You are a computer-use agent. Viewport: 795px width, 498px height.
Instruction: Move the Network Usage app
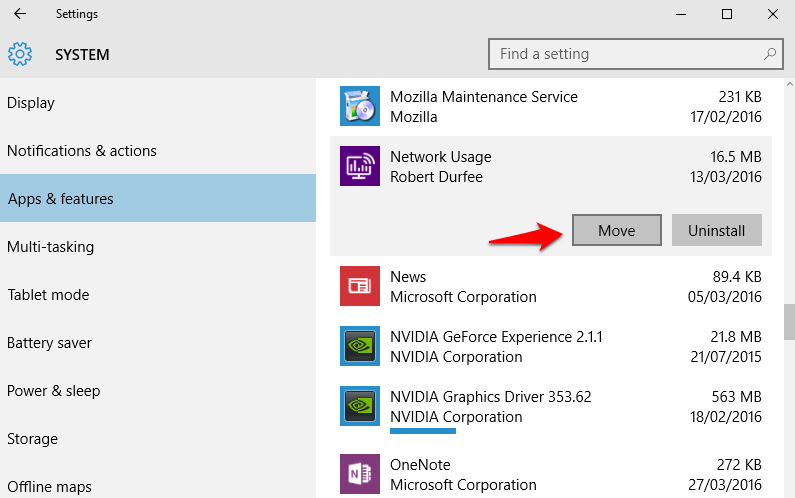[x=617, y=230]
